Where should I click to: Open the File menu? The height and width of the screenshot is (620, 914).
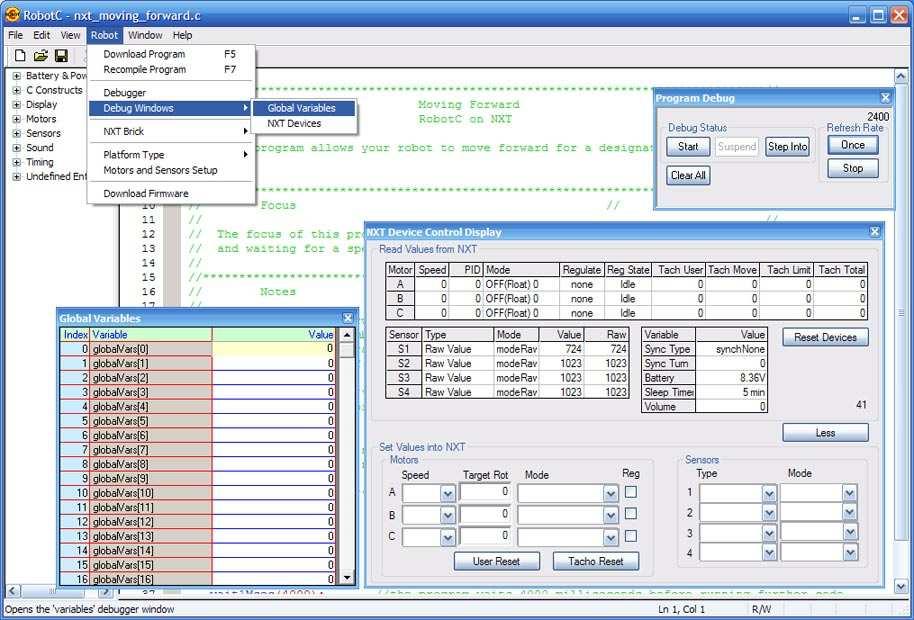(15, 35)
